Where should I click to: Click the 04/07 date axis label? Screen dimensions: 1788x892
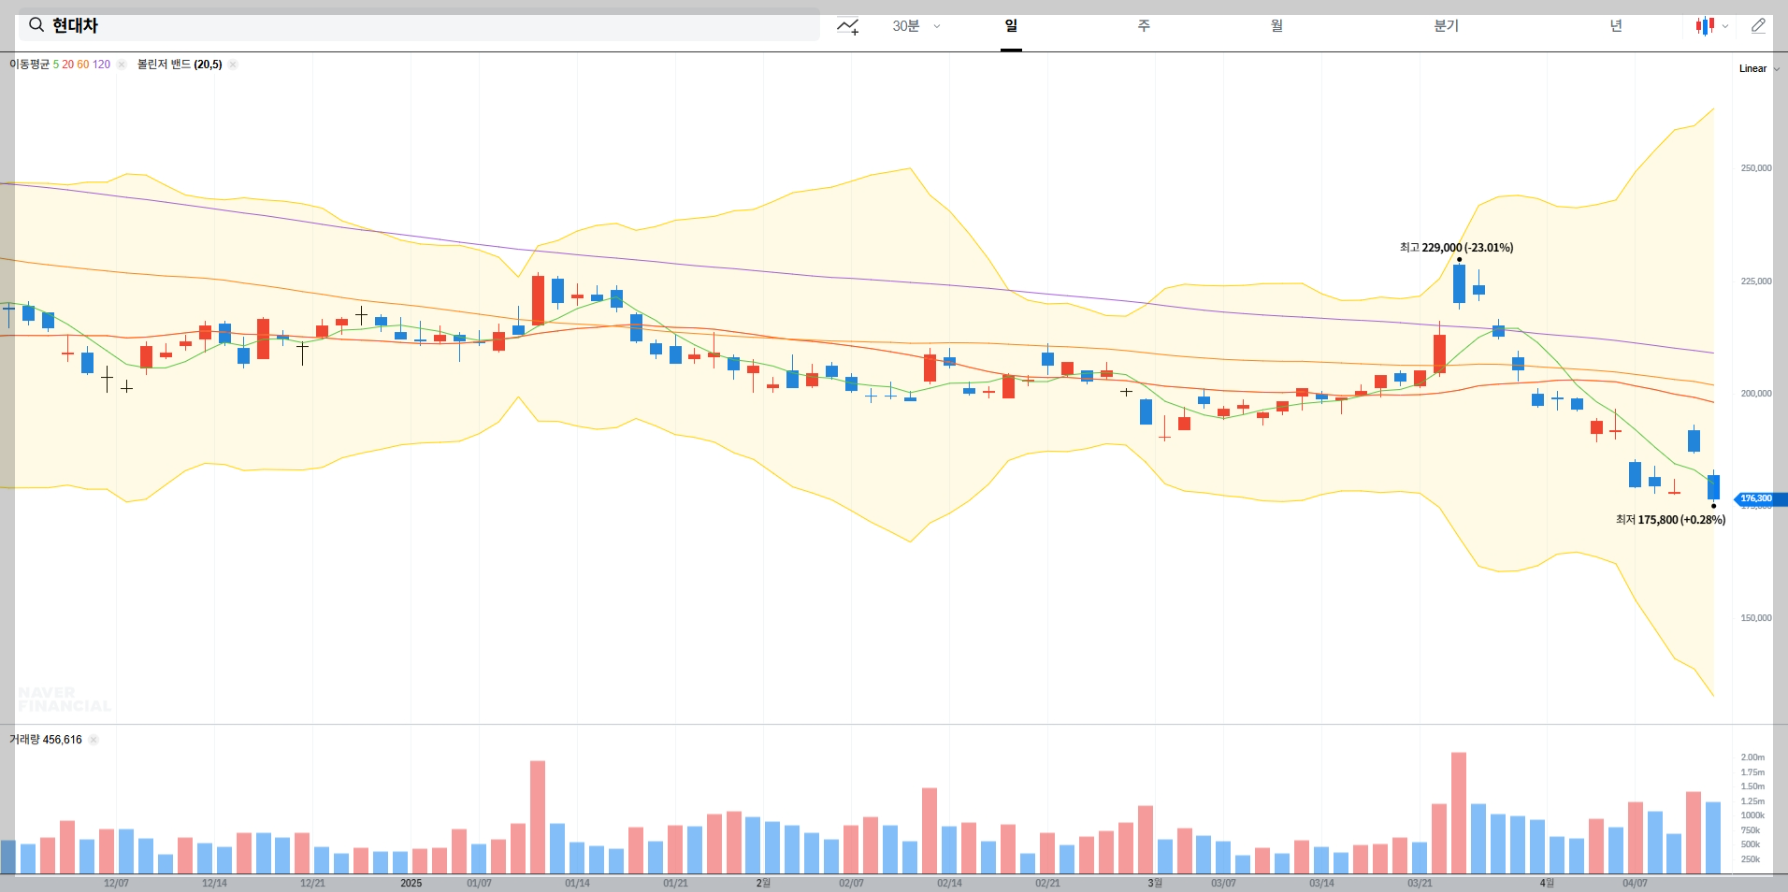click(1635, 883)
